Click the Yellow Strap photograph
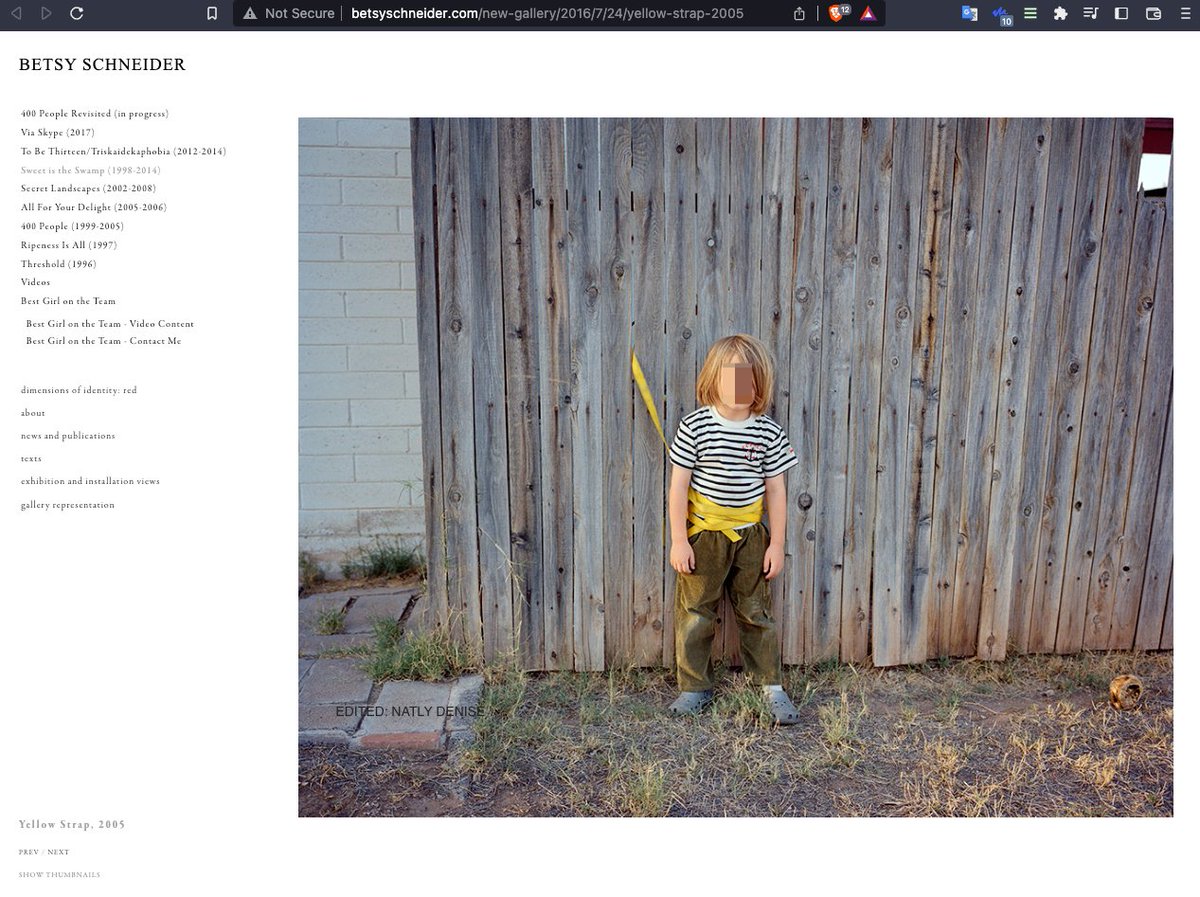The height and width of the screenshot is (897, 1200). tap(735, 467)
